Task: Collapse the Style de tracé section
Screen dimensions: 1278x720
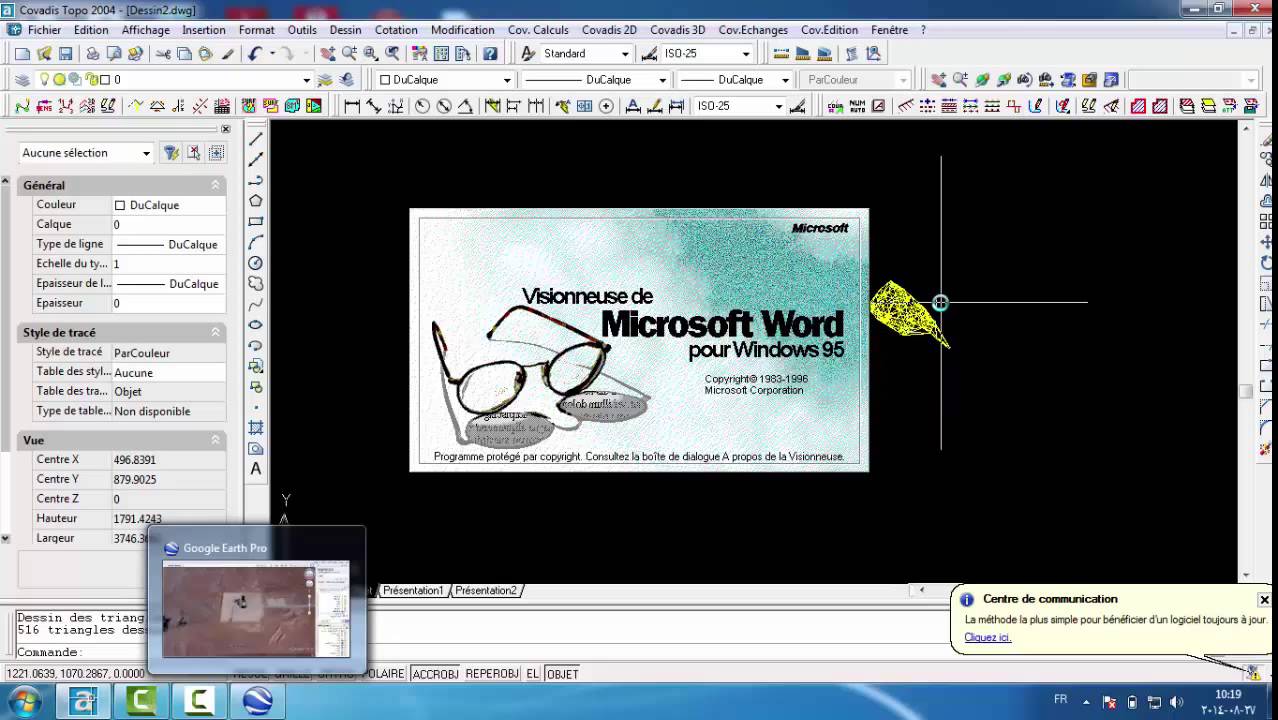Action: [215, 332]
